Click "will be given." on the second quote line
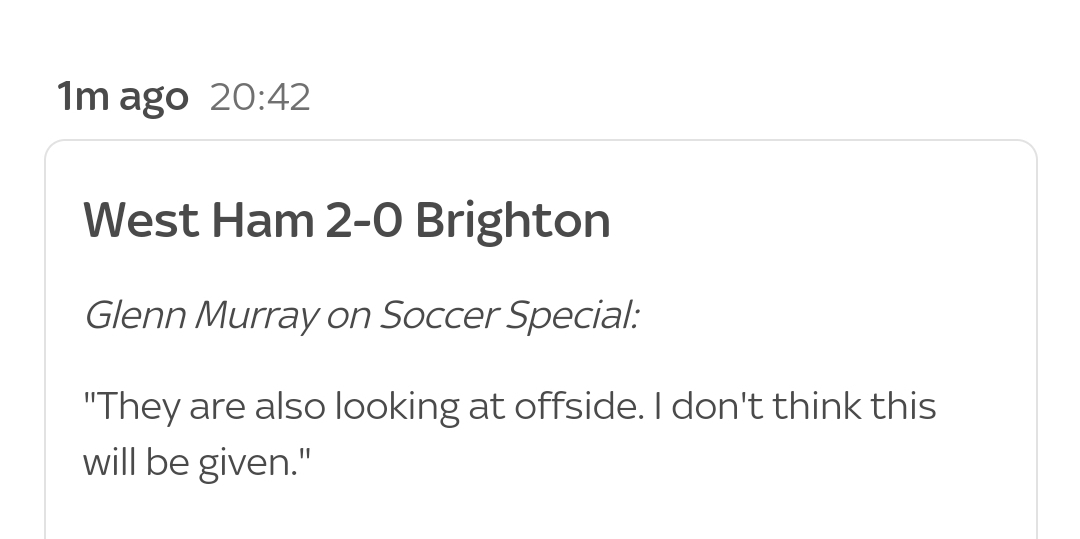Image resolution: width=1080 pixels, height=539 pixels. pyautogui.click(x=197, y=463)
